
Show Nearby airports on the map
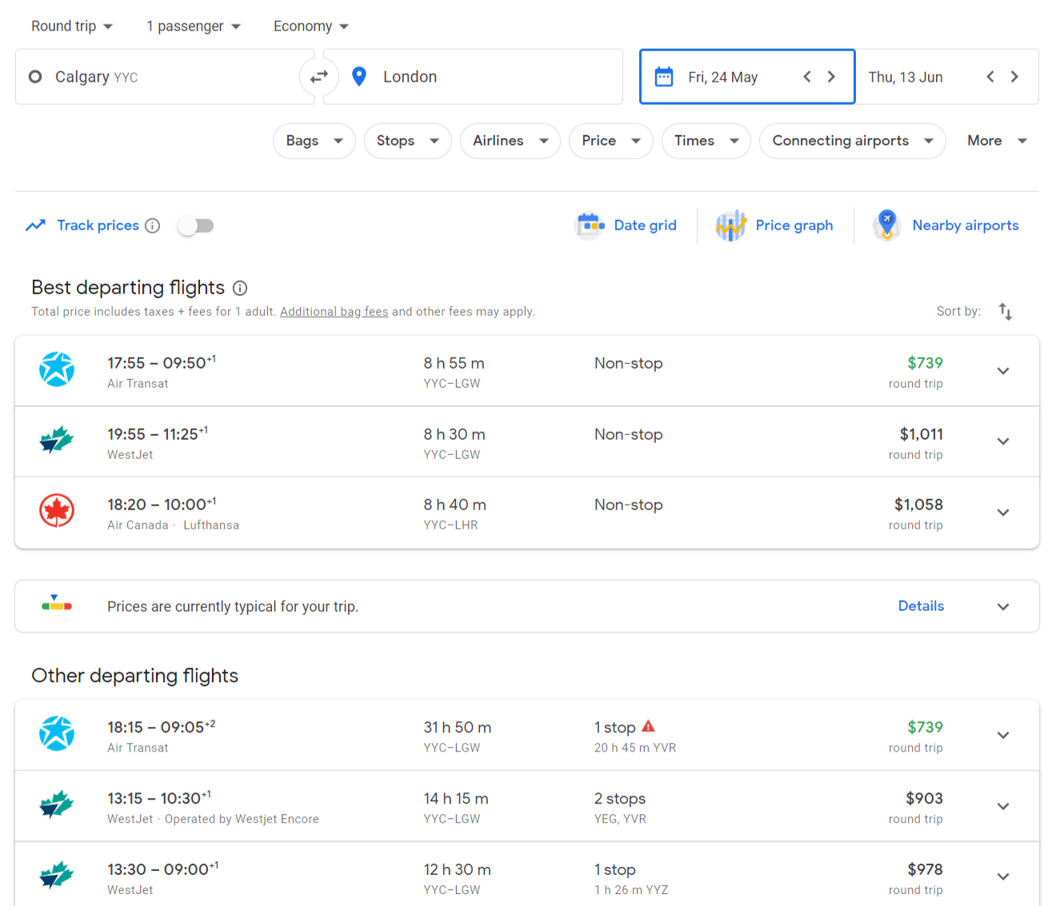coord(946,225)
